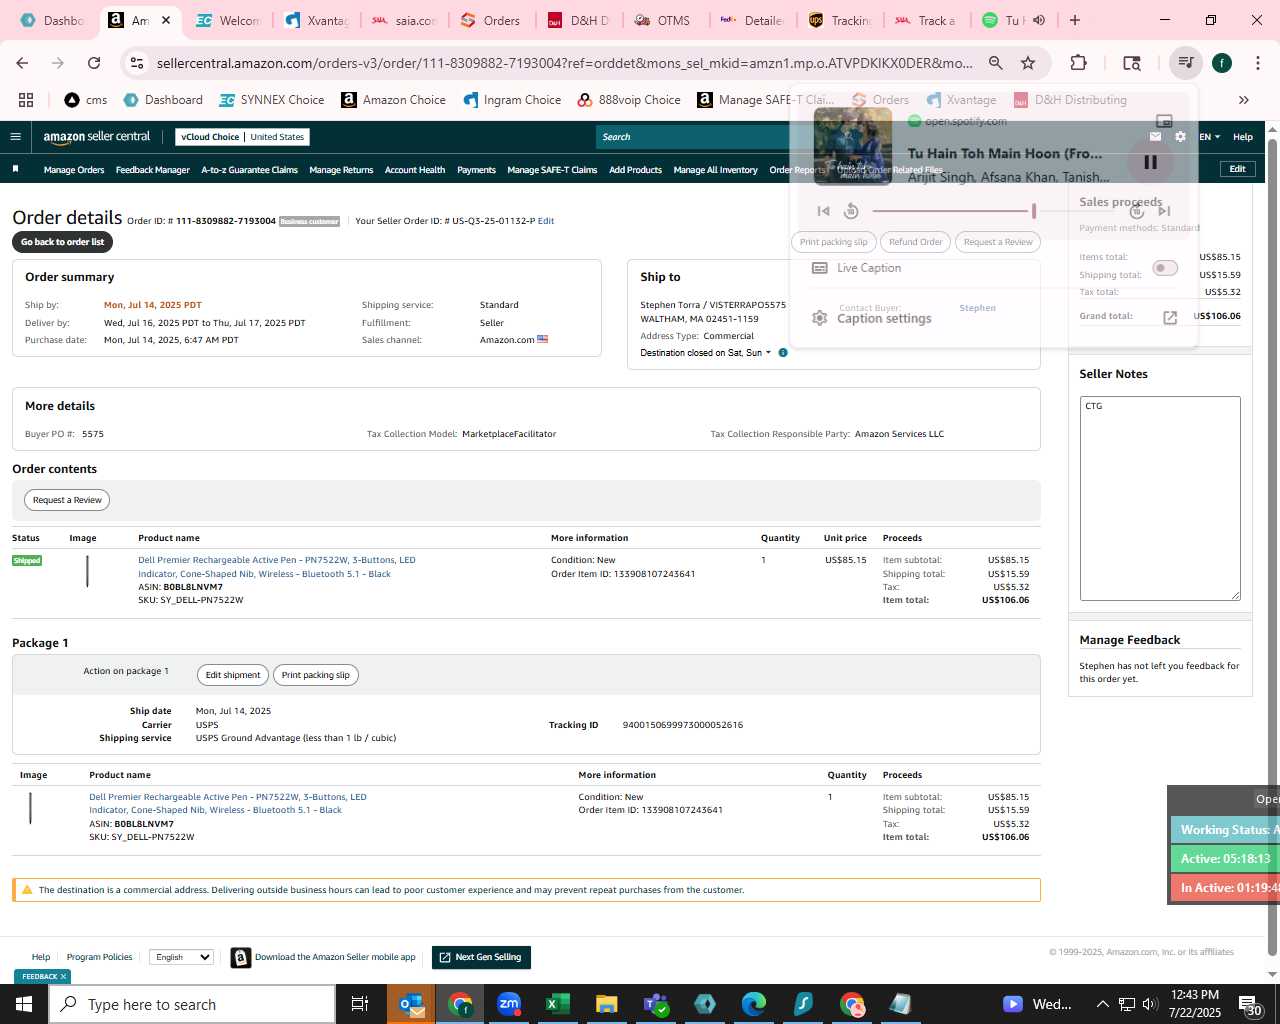Click the media control toolbar icon
This screenshot has height=1024, width=1280.
tap(1185, 63)
